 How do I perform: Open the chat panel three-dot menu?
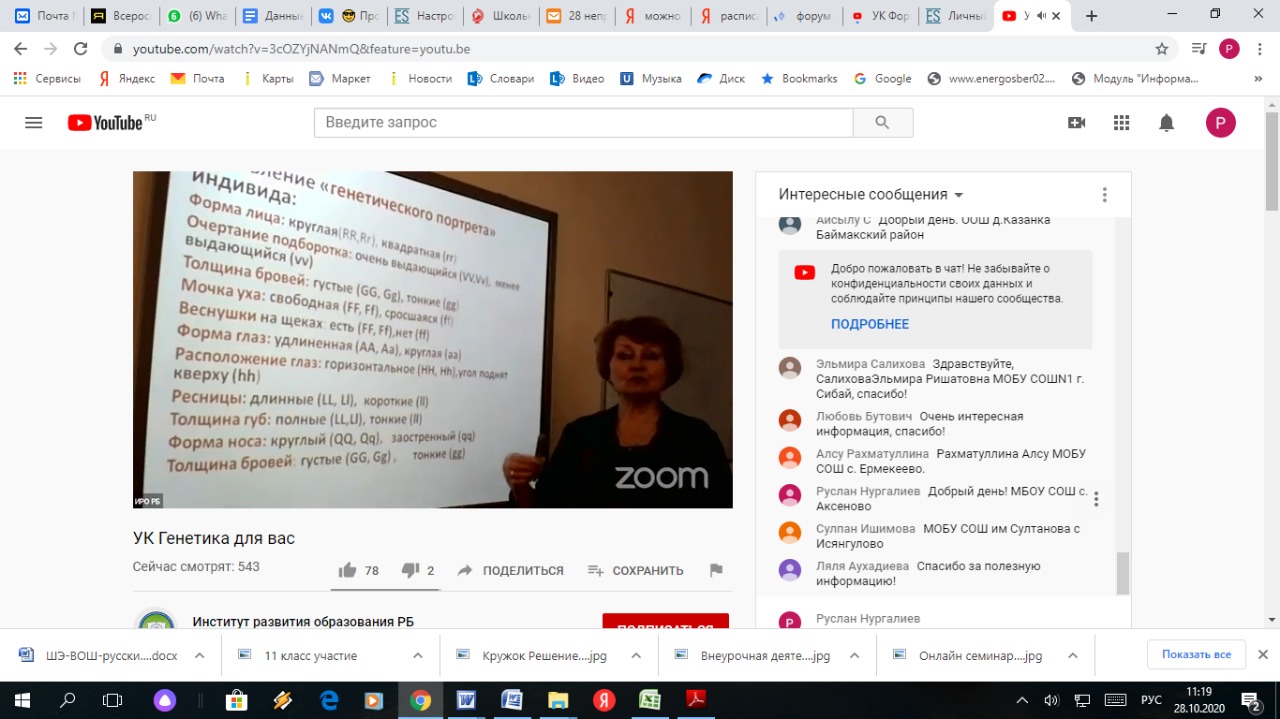1104,195
